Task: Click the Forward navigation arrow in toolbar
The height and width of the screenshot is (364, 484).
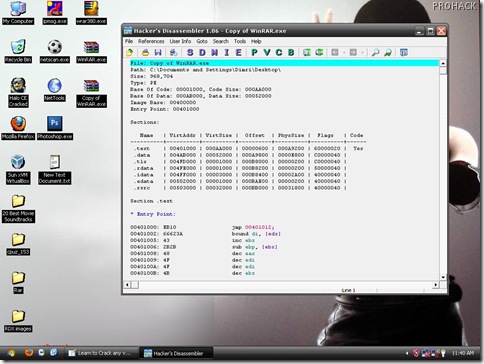Action: click(x=353, y=52)
